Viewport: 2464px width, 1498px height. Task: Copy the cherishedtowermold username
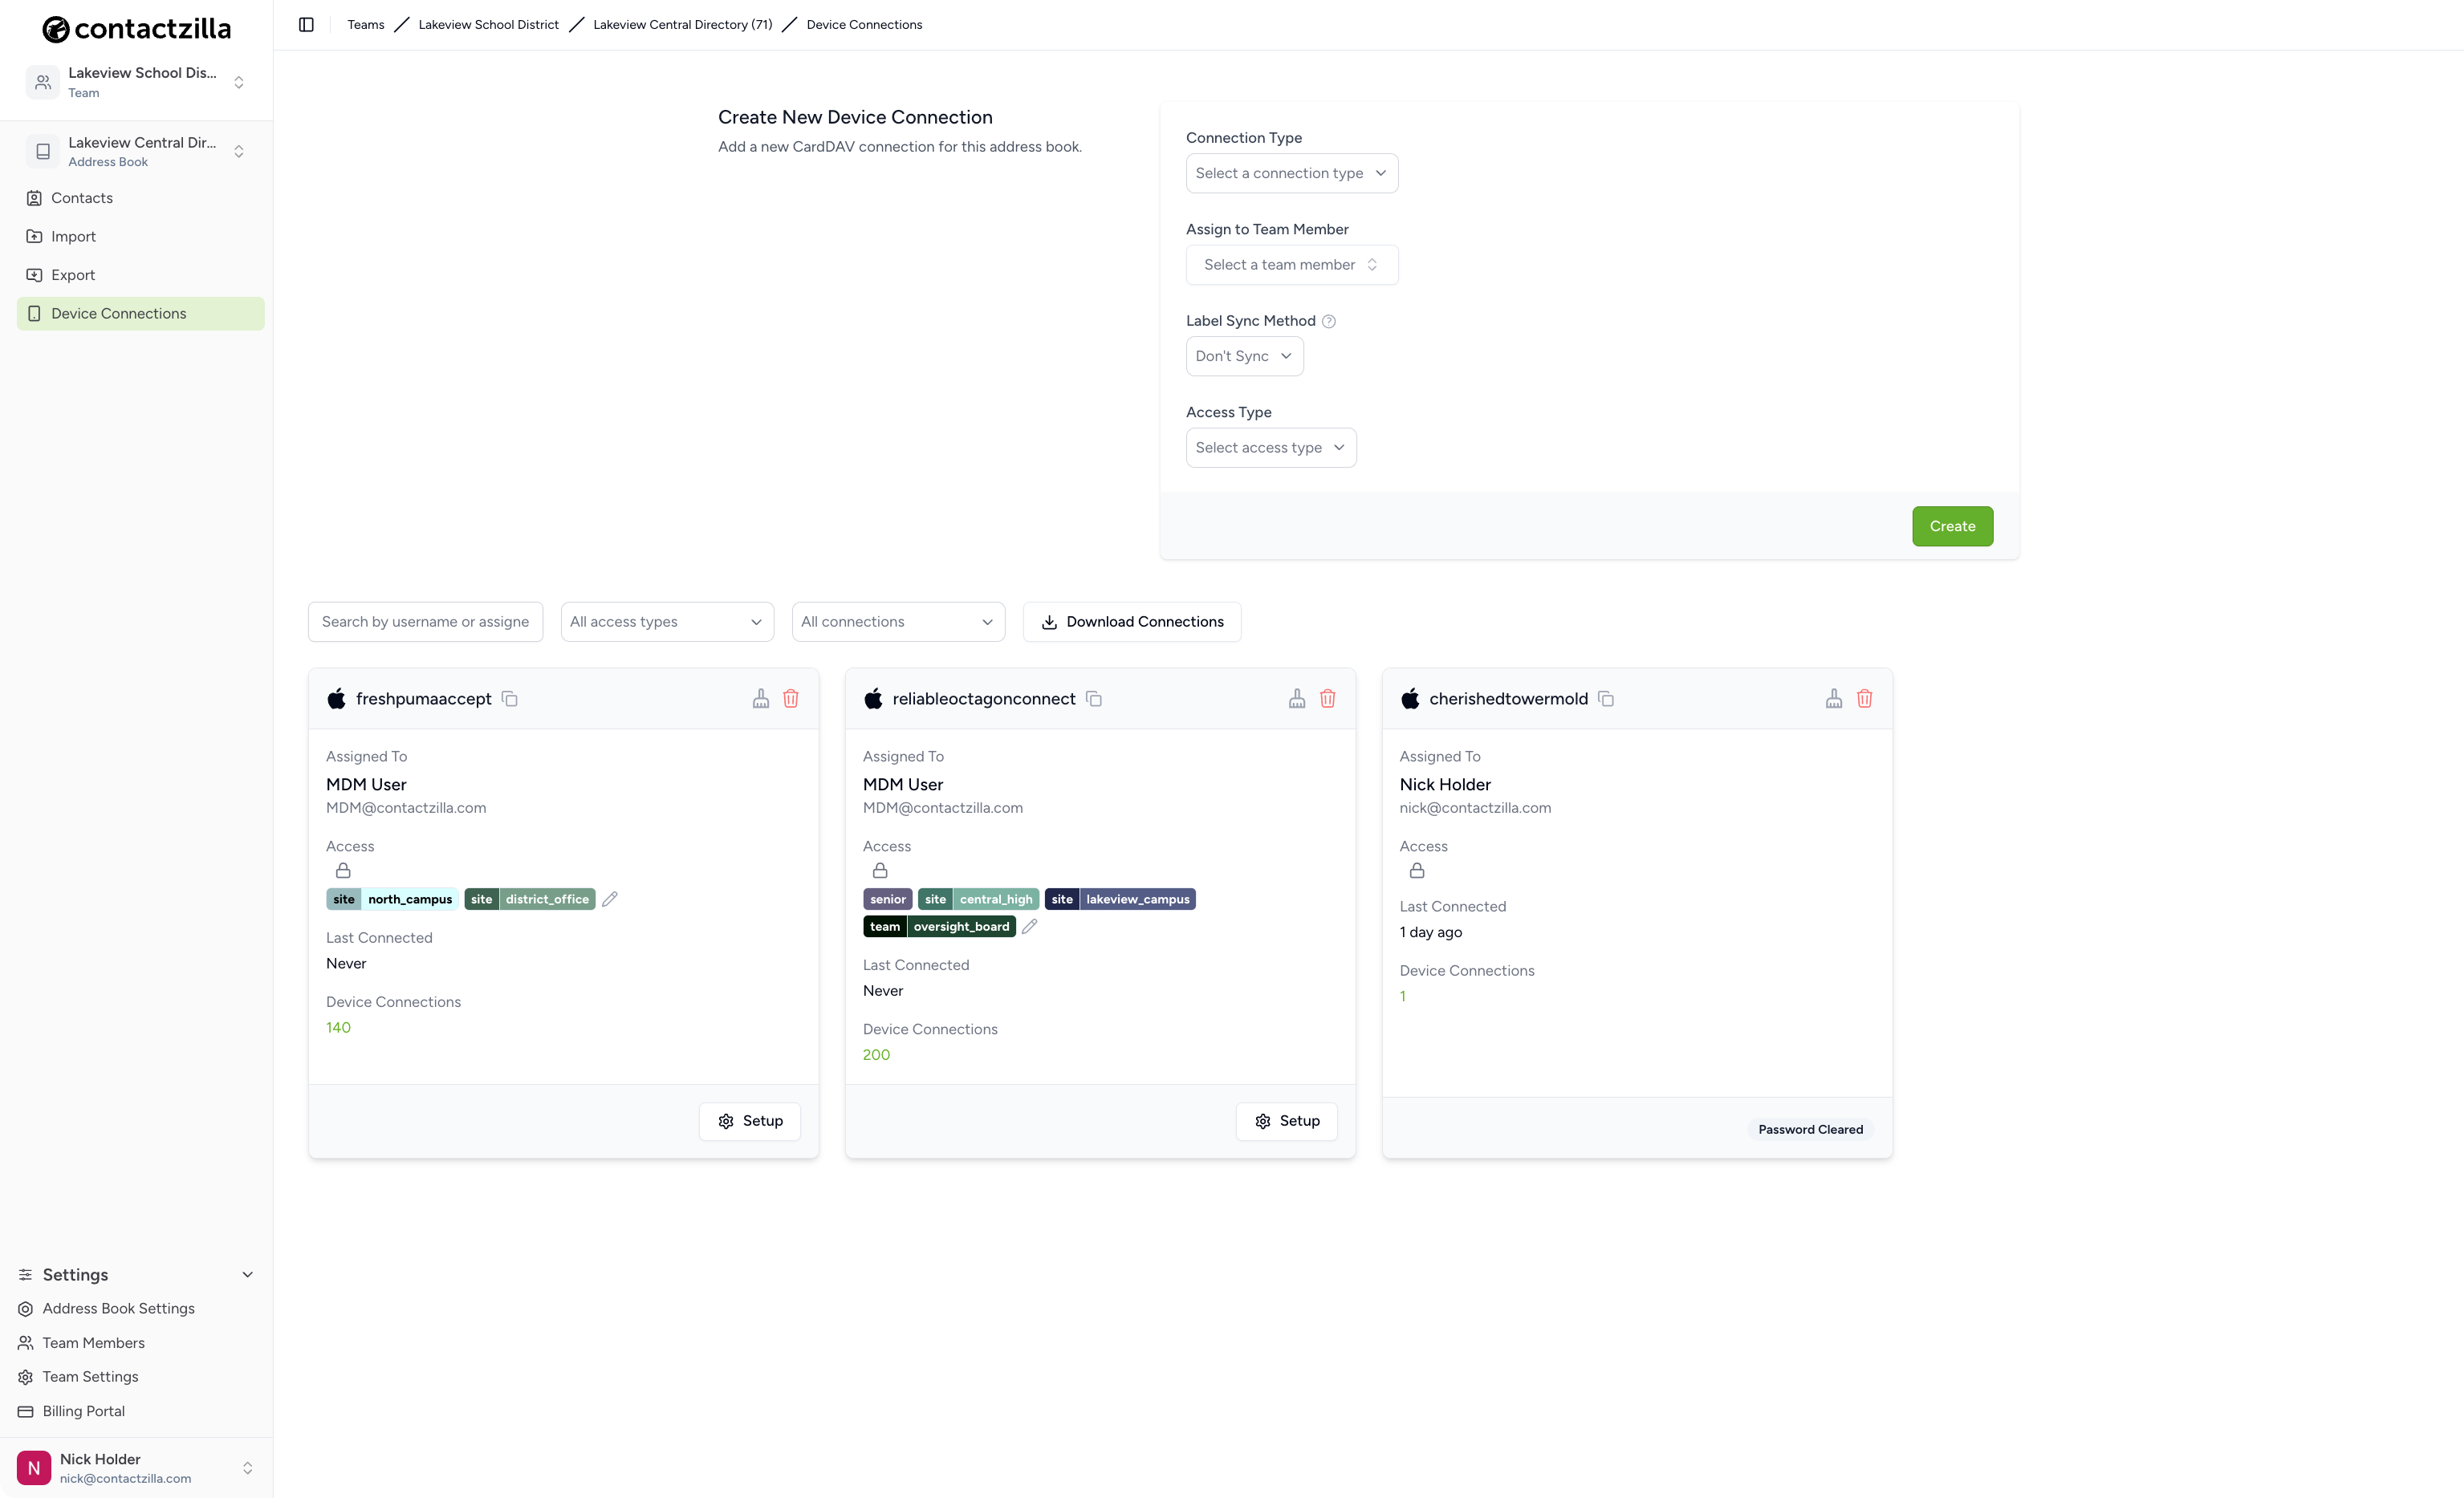[1606, 699]
